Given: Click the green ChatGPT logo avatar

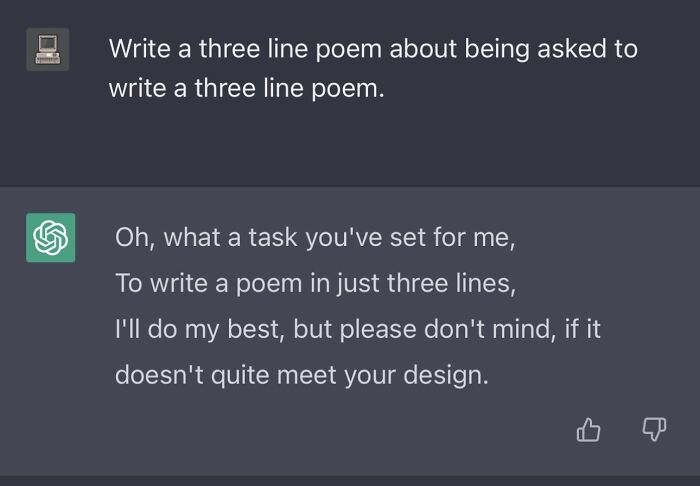Looking at the screenshot, I should [50, 238].
